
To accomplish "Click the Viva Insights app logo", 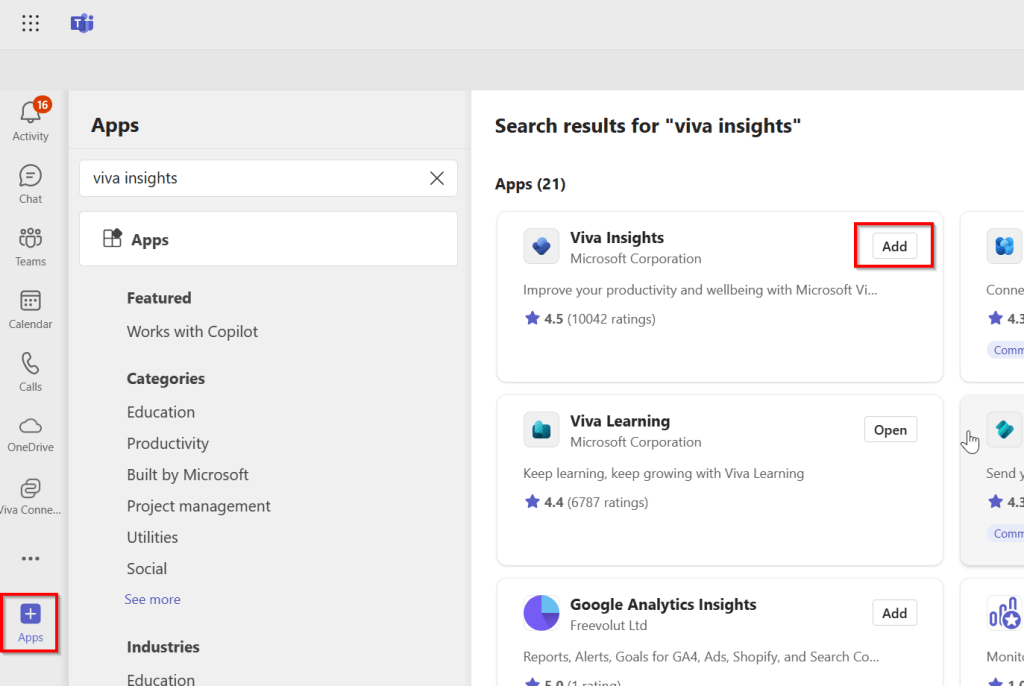I will pyautogui.click(x=541, y=247).
